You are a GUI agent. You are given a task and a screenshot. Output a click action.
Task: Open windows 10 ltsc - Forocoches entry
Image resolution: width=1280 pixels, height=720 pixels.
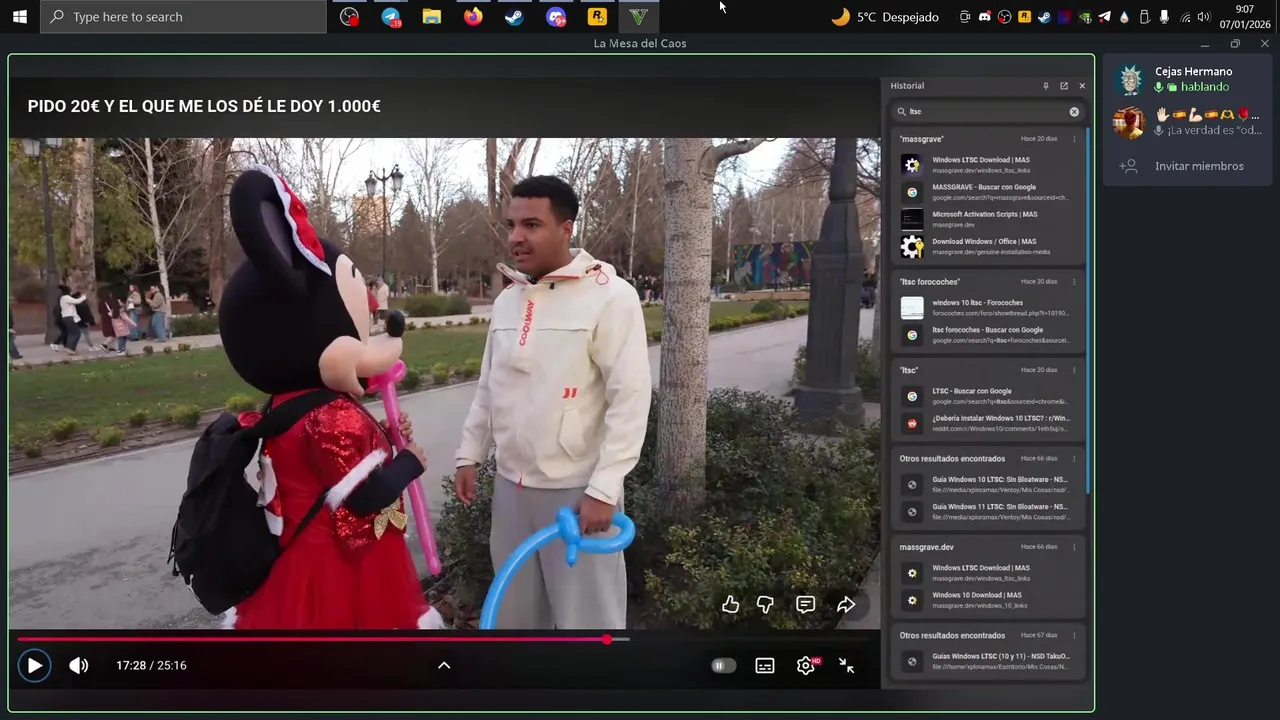[x=988, y=307]
